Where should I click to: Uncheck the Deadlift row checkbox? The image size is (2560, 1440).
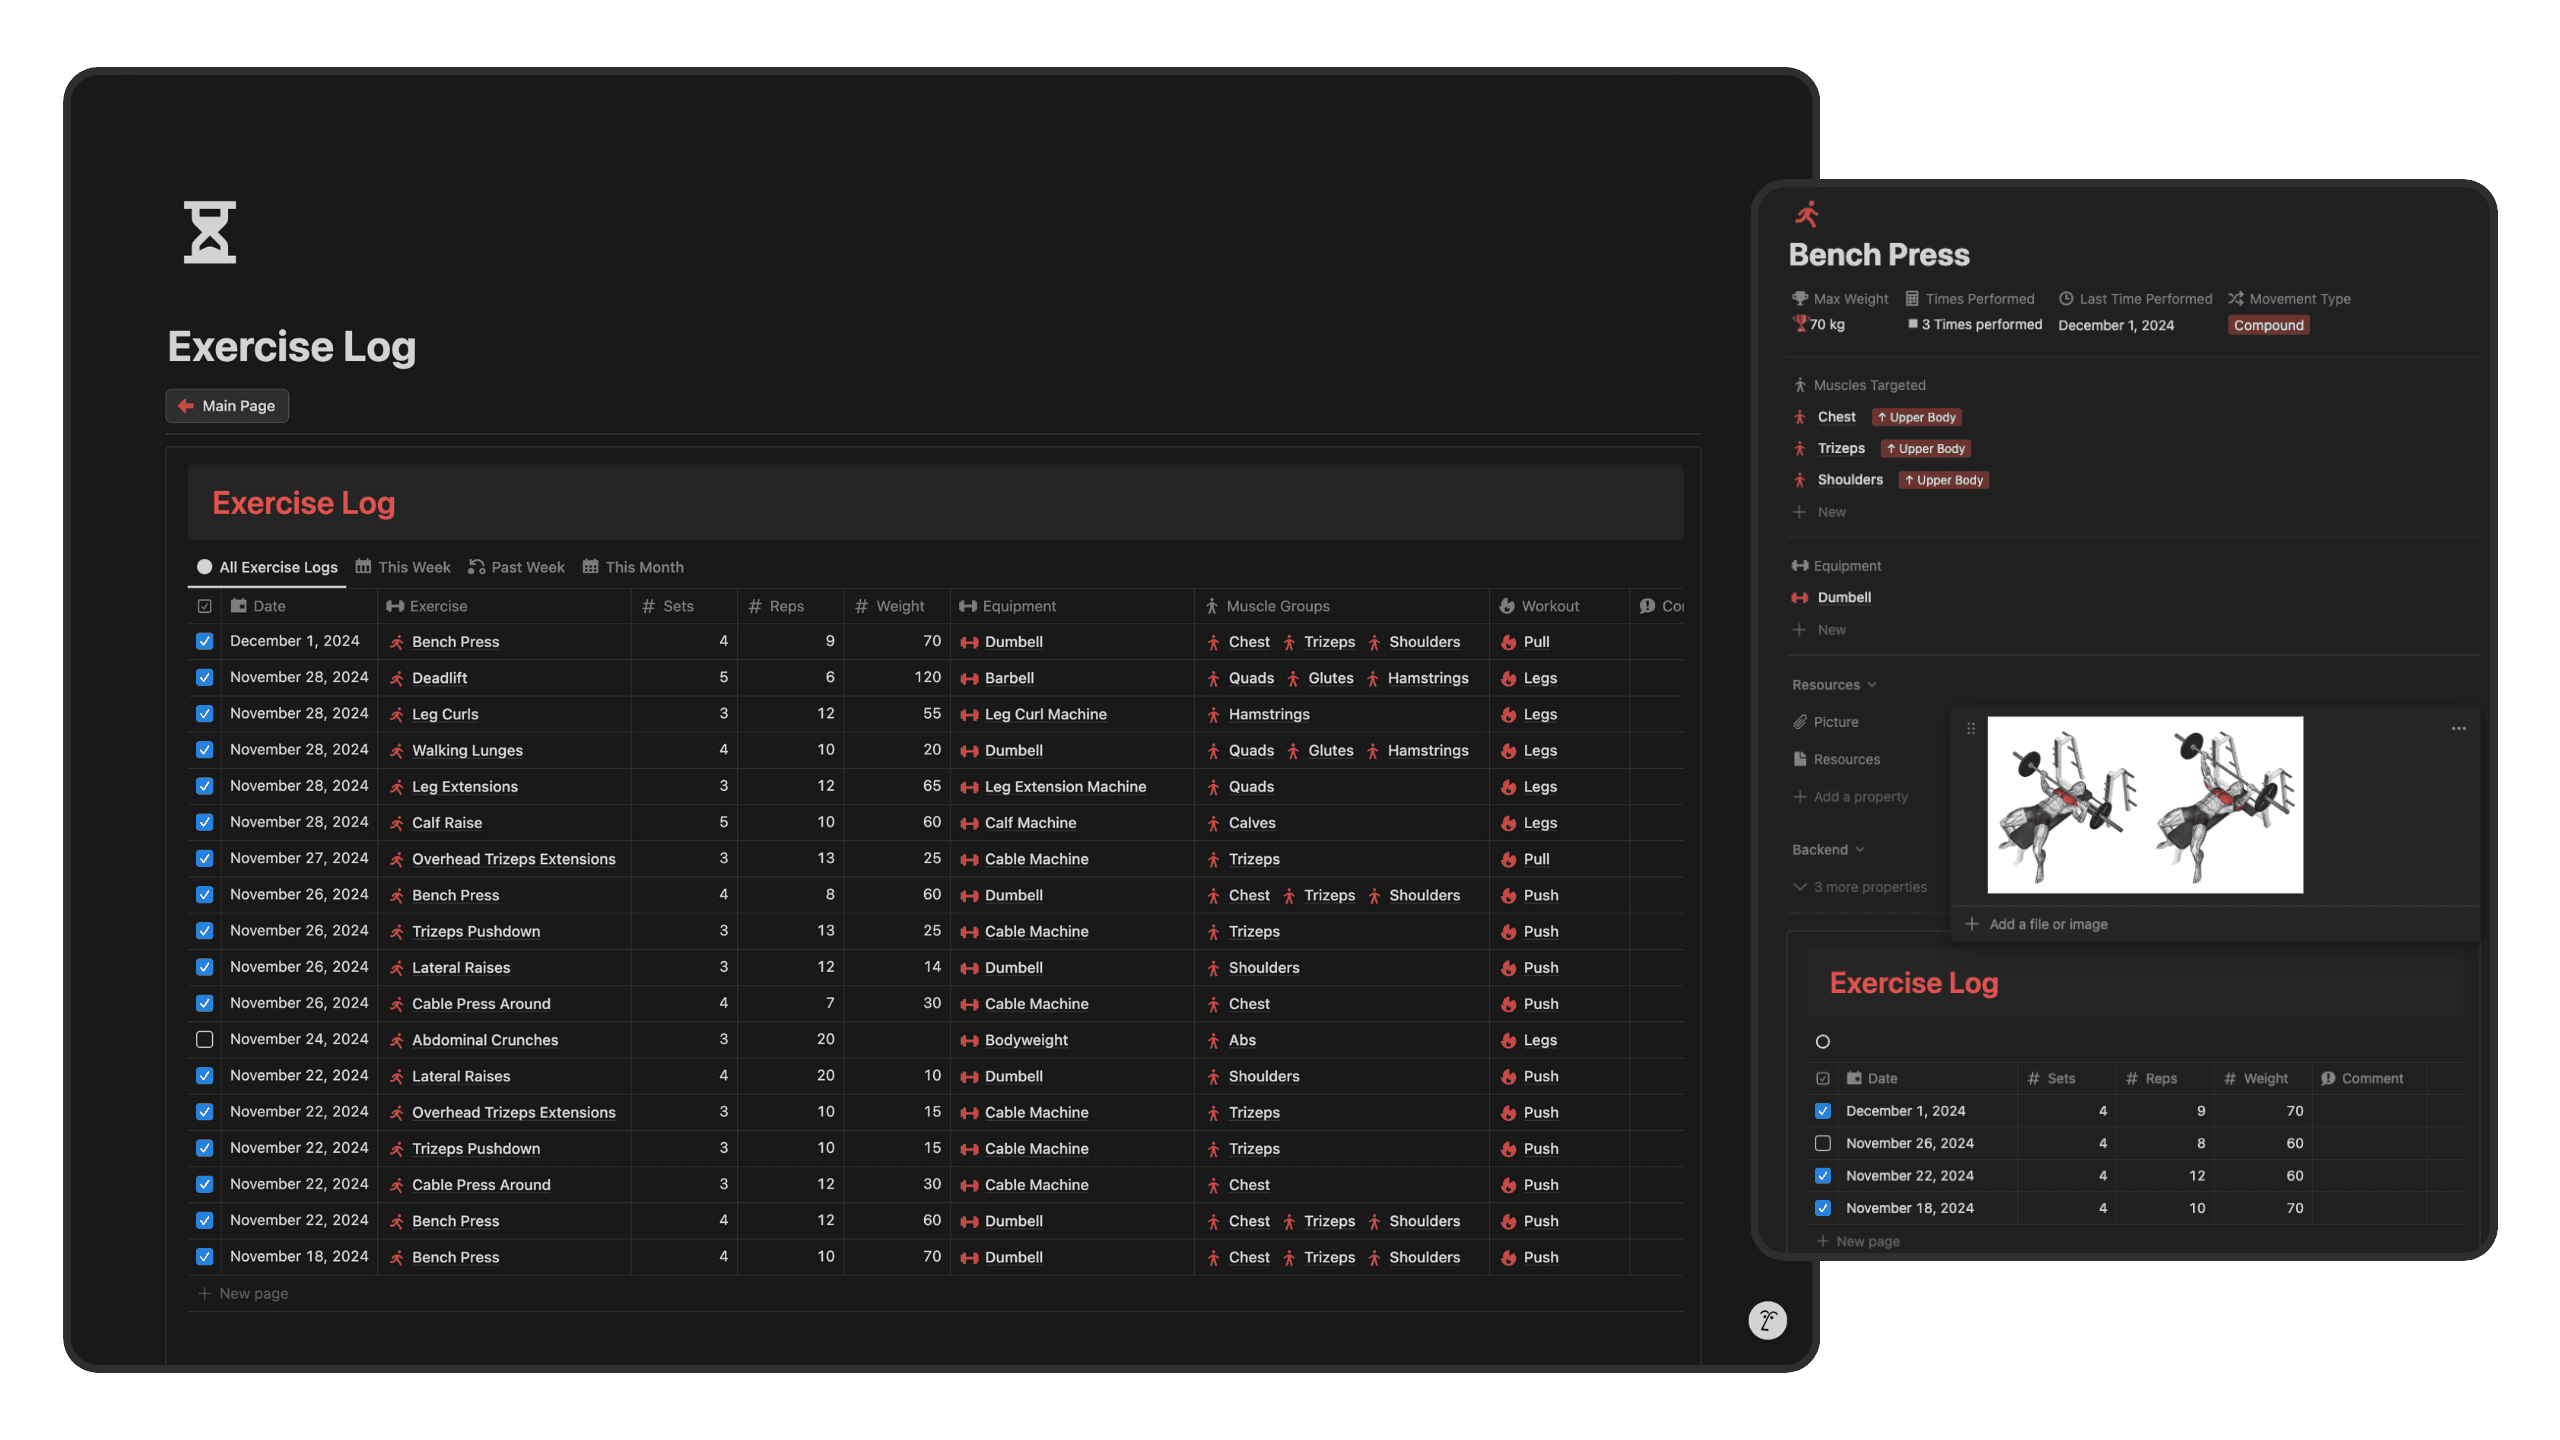[205, 677]
